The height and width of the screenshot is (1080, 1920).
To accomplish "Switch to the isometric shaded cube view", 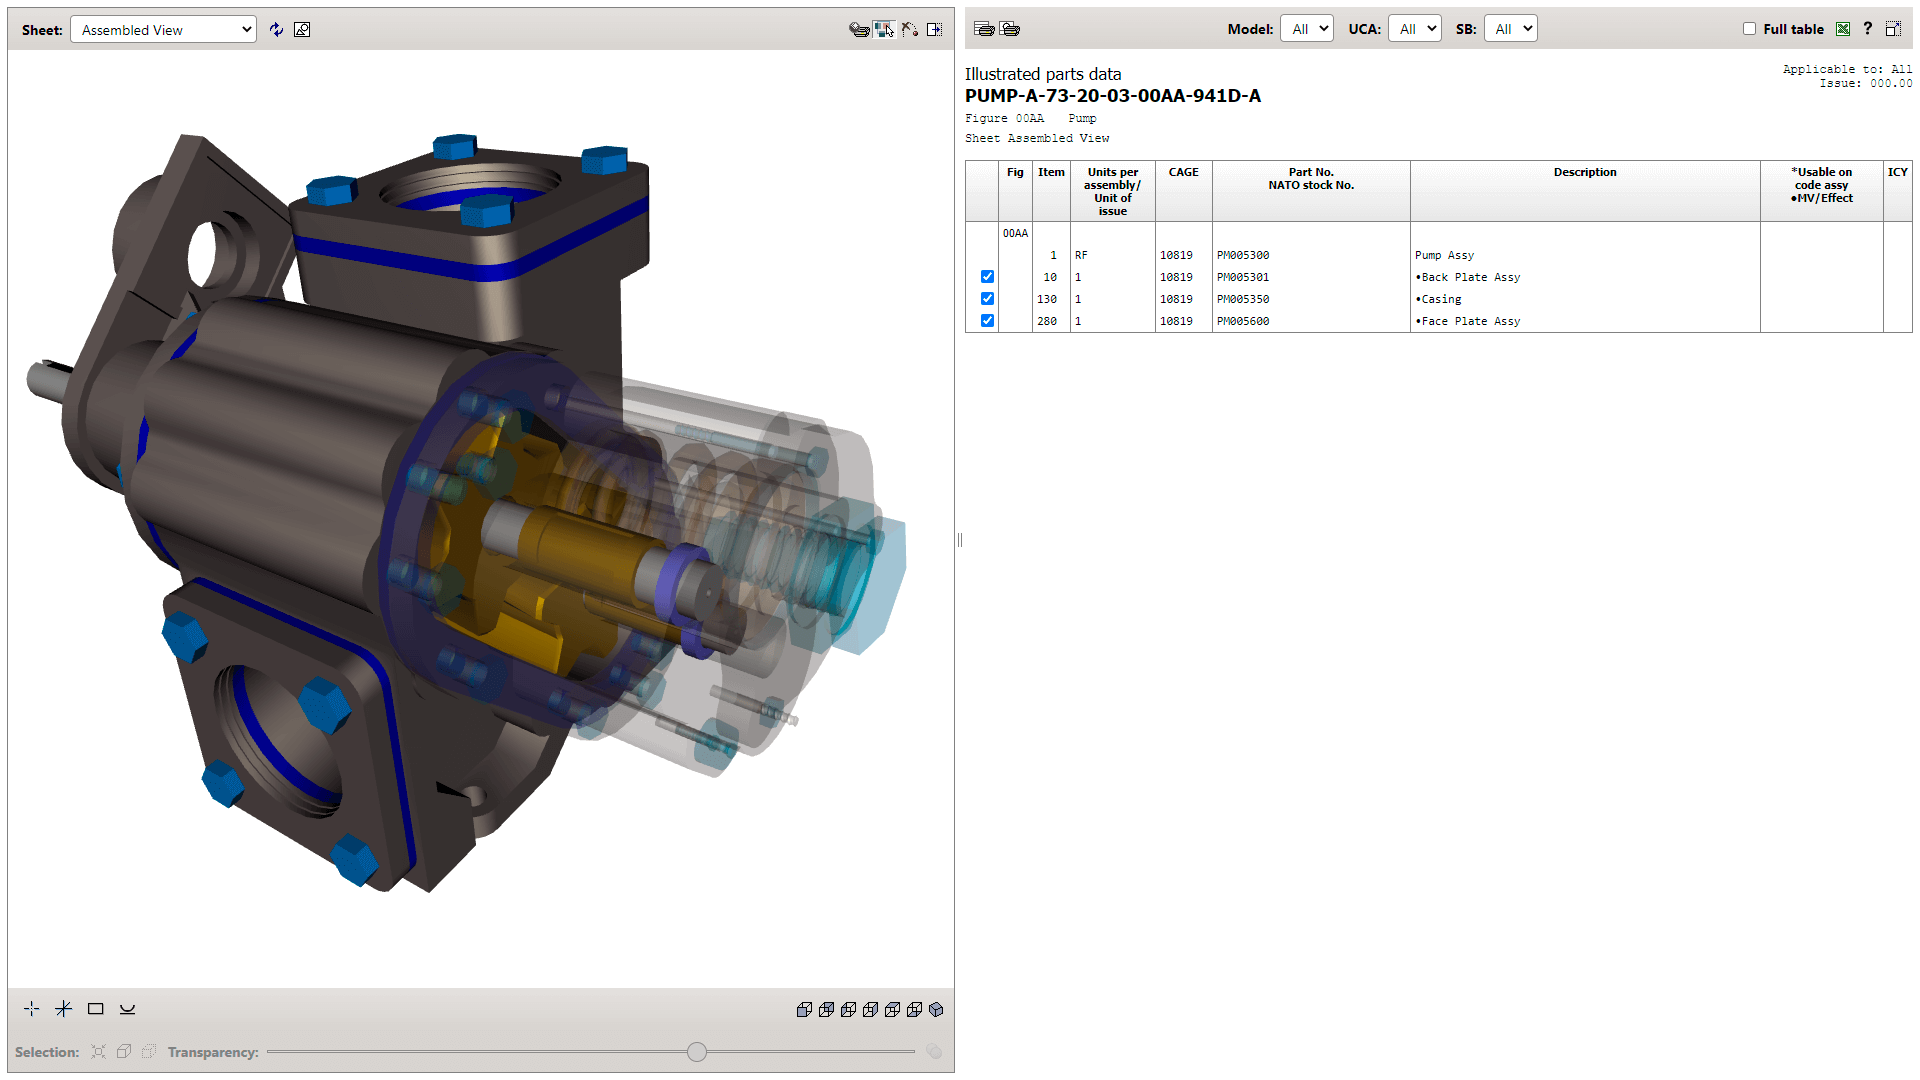I will [x=936, y=1010].
